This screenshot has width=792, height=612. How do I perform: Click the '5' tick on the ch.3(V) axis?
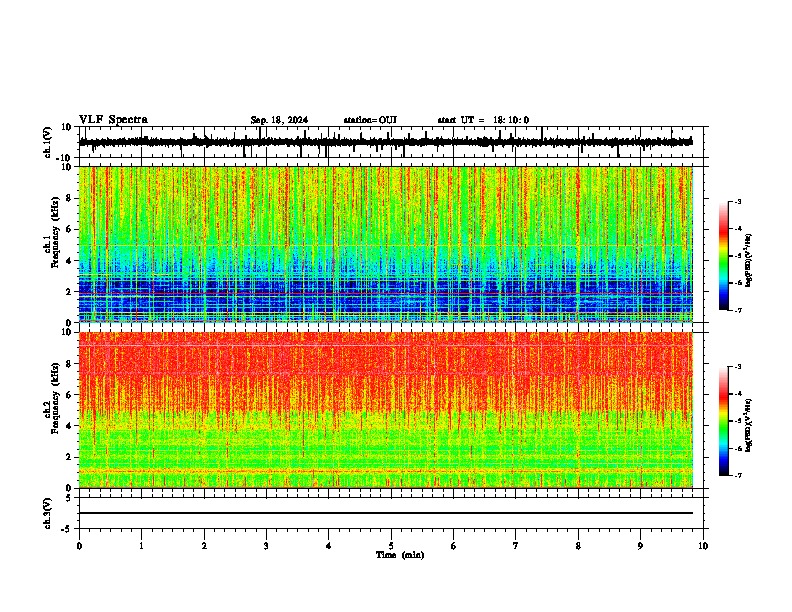click(x=69, y=497)
